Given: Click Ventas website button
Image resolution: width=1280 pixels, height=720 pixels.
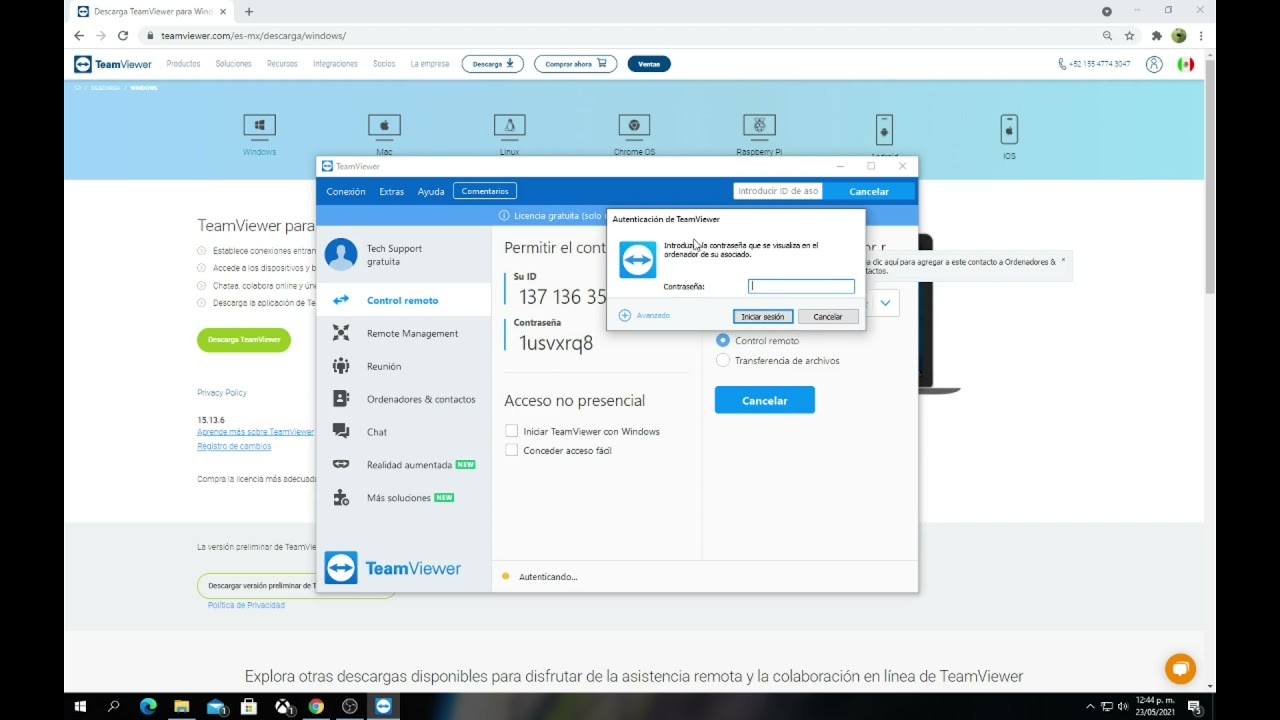Looking at the screenshot, I should pyautogui.click(x=649, y=64).
